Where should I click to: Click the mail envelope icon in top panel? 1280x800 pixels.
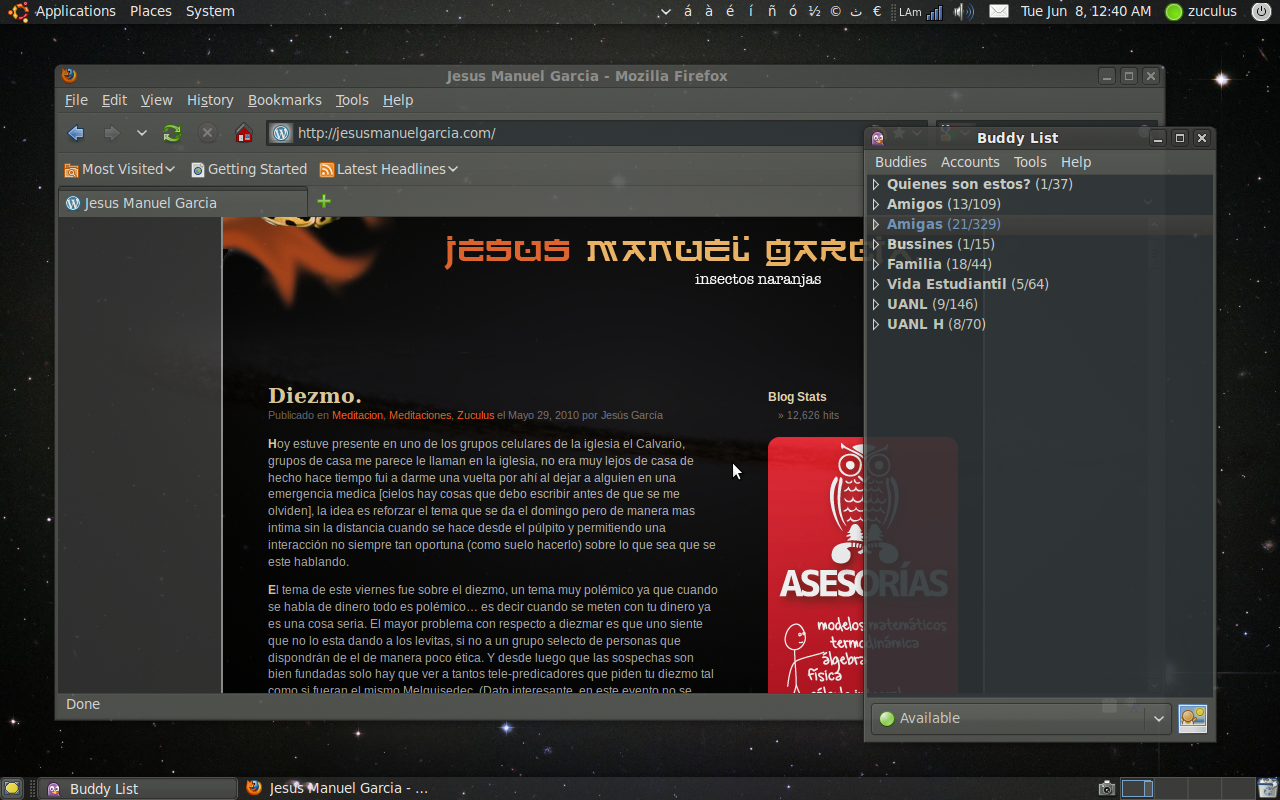point(998,12)
